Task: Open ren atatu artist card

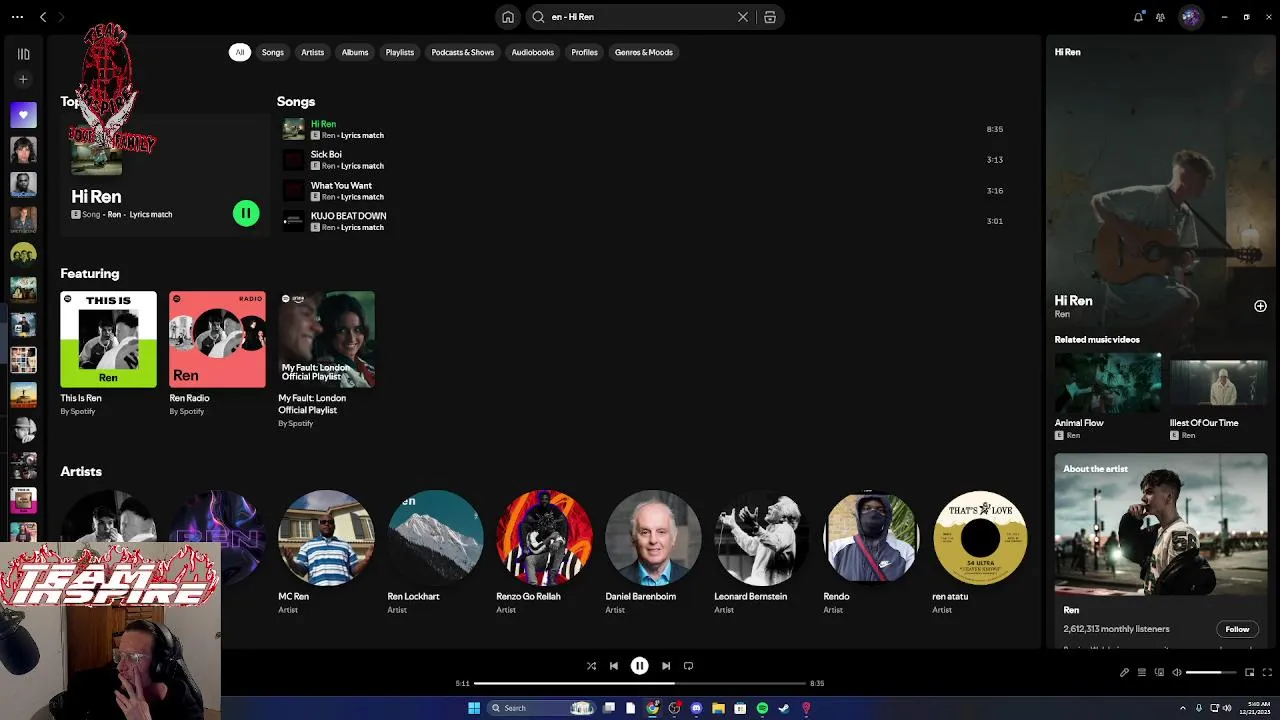Action: (x=980, y=551)
